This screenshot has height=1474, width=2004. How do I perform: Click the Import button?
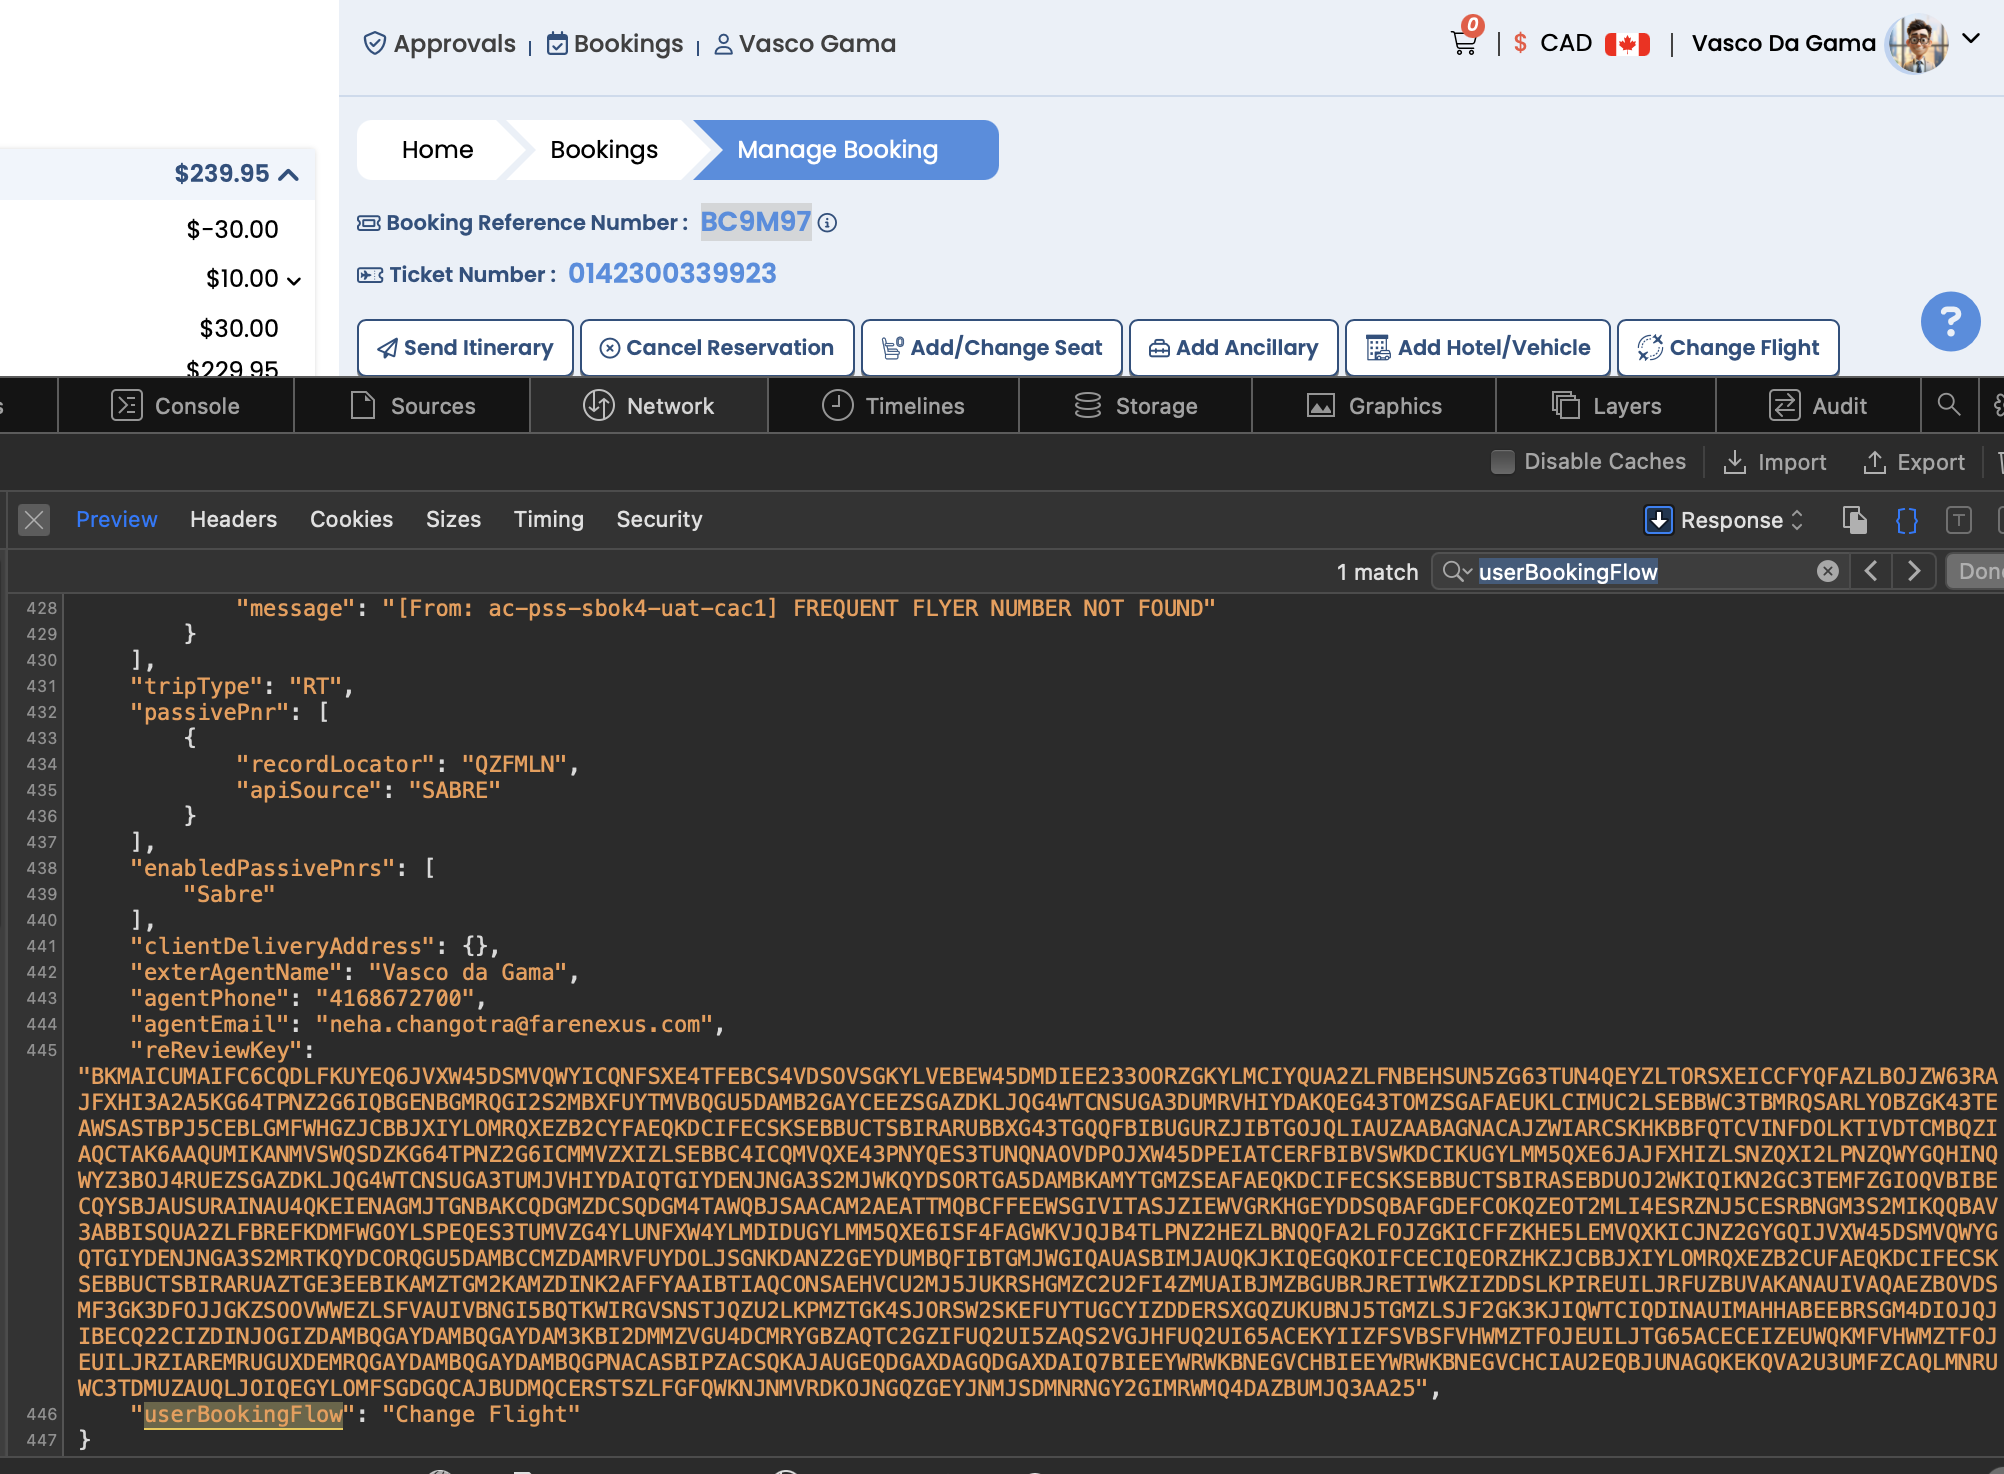pyautogui.click(x=1775, y=462)
